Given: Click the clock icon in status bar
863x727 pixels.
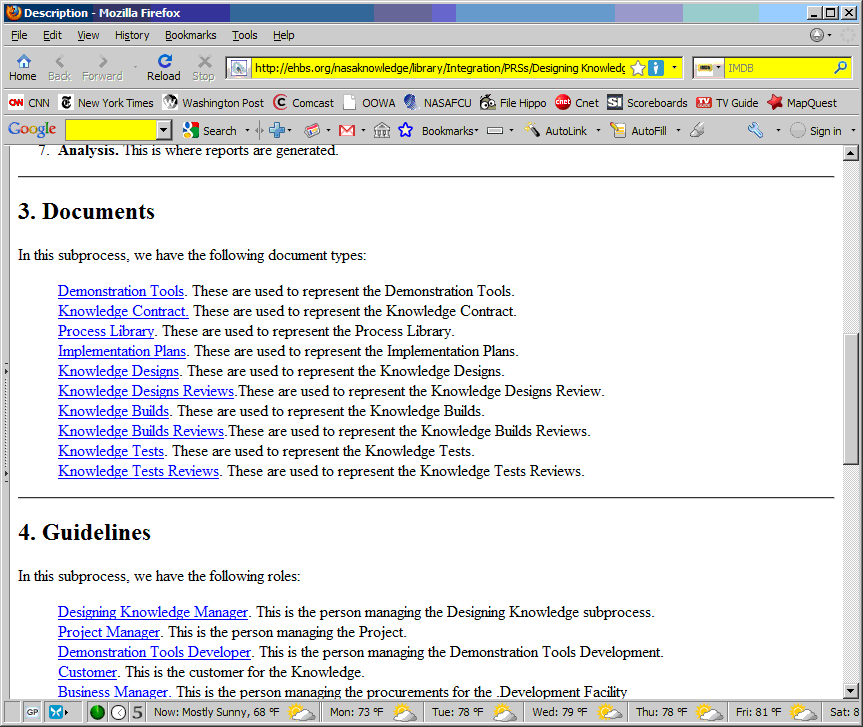Looking at the screenshot, I should tap(118, 712).
